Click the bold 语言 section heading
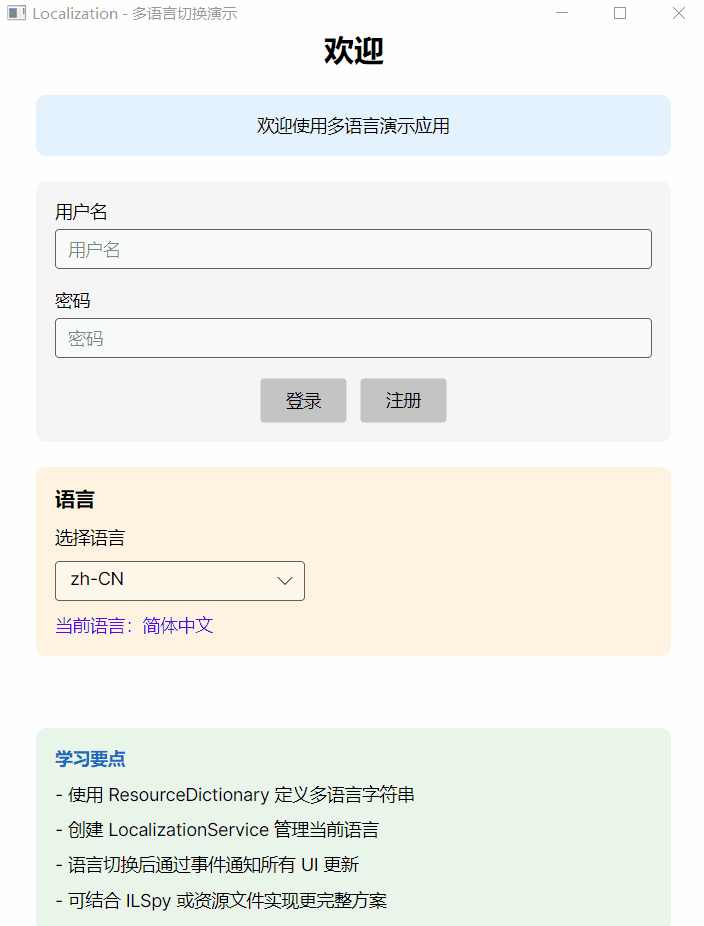The width and height of the screenshot is (704, 926). (x=74, y=500)
